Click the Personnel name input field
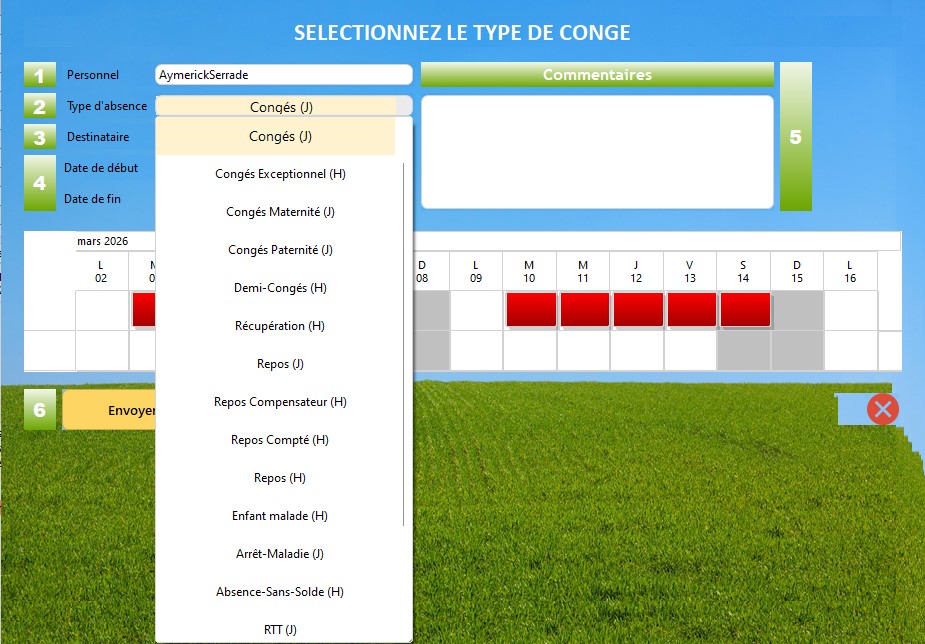This screenshot has width=925, height=644. click(284, 75)
